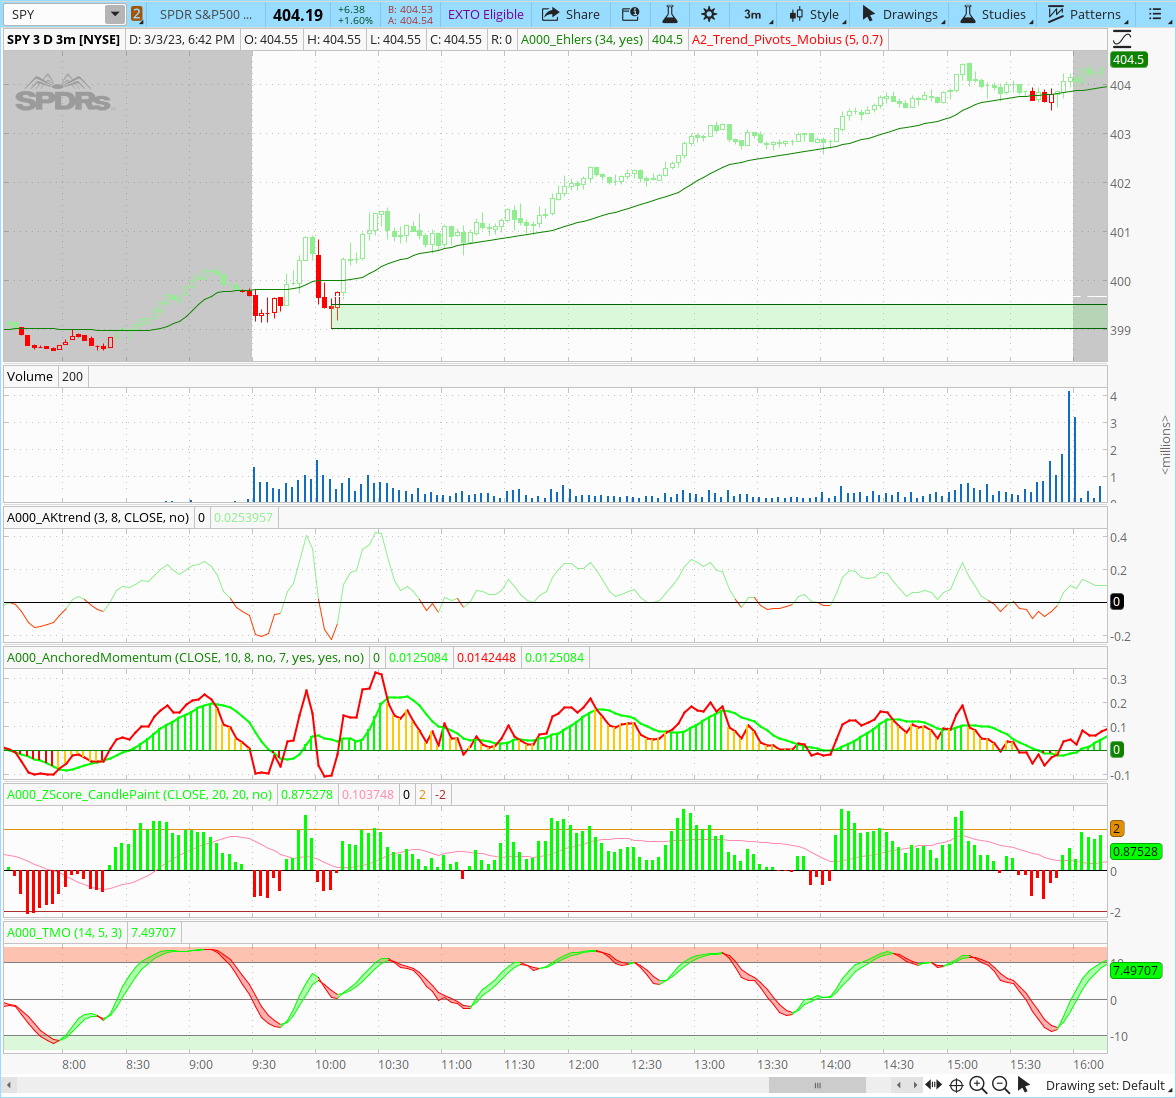
Task: Click the icon right of the Share button
Action: point(630,14)
